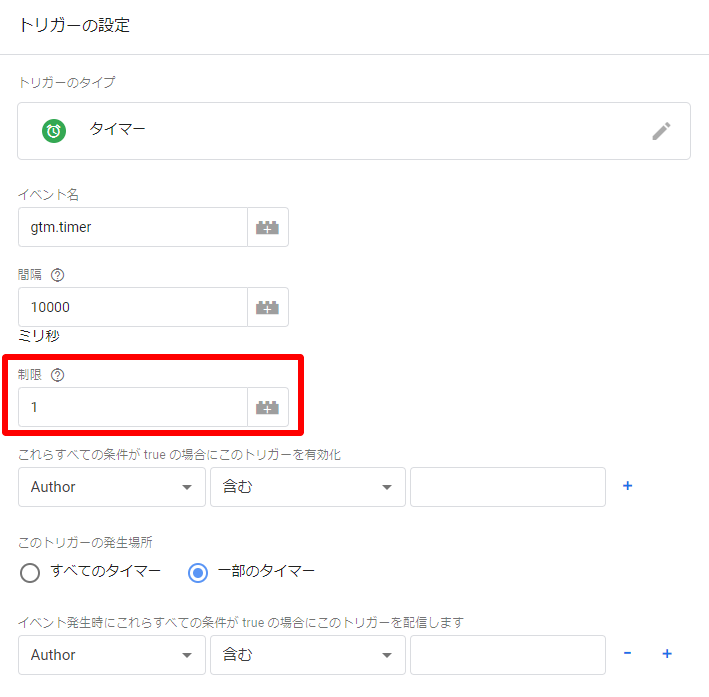This screenshot has height=697, width=709.
Task: Click the トリガーの設定 heading
Action: point(74,25)
